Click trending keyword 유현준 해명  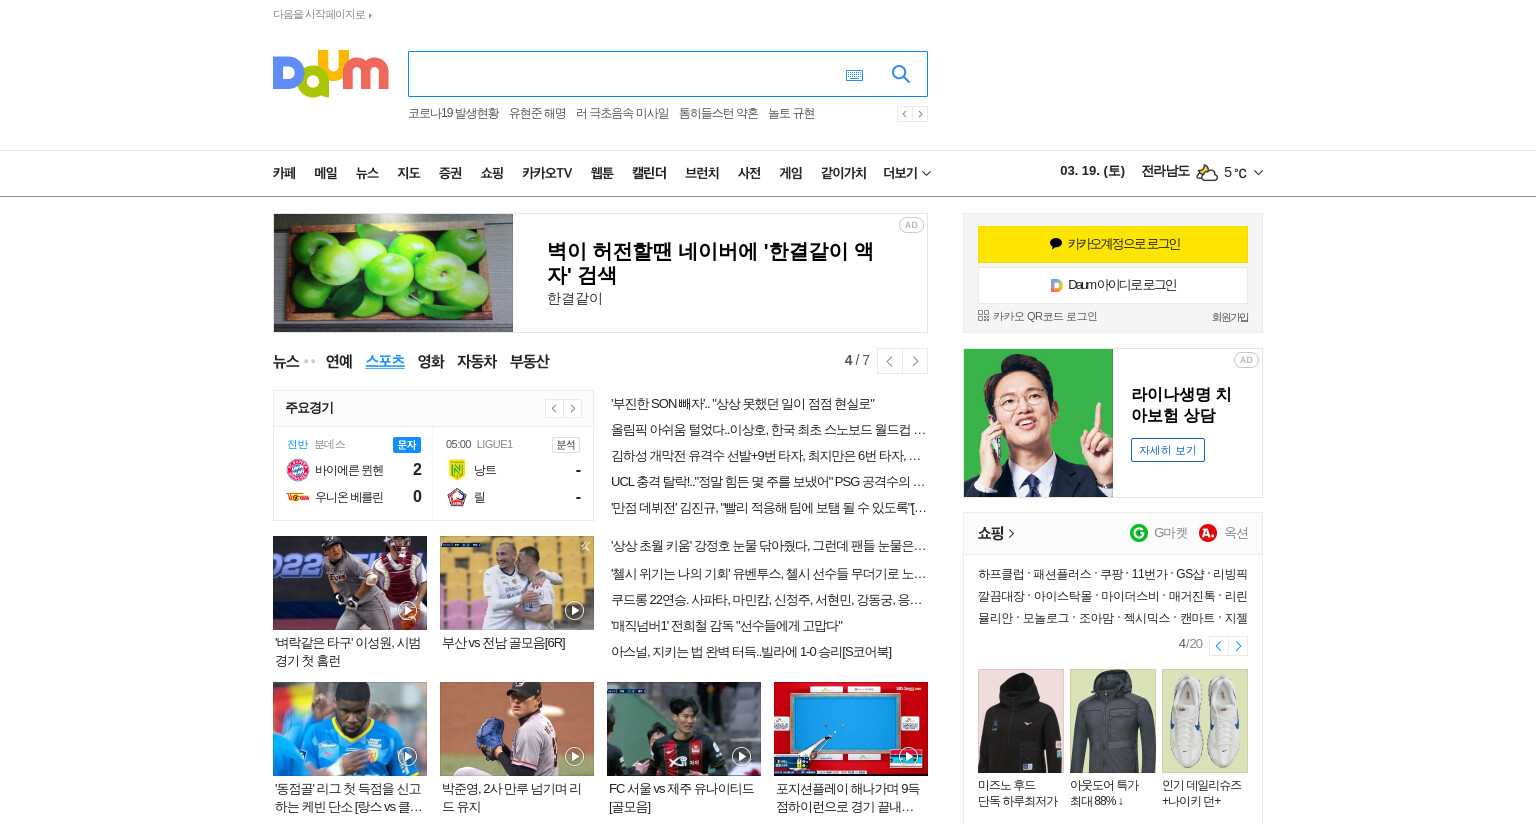pyautogui.click(x=537, y=114)
